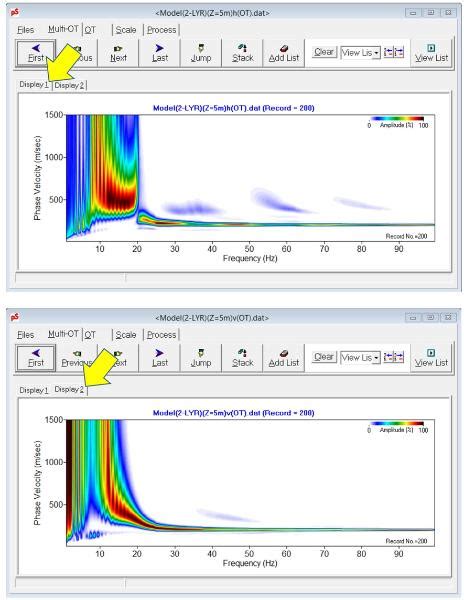Click amplitude color bar in top h(OT) chart
This screenshot has width=464, height=600.
click(x=397, y=119)
